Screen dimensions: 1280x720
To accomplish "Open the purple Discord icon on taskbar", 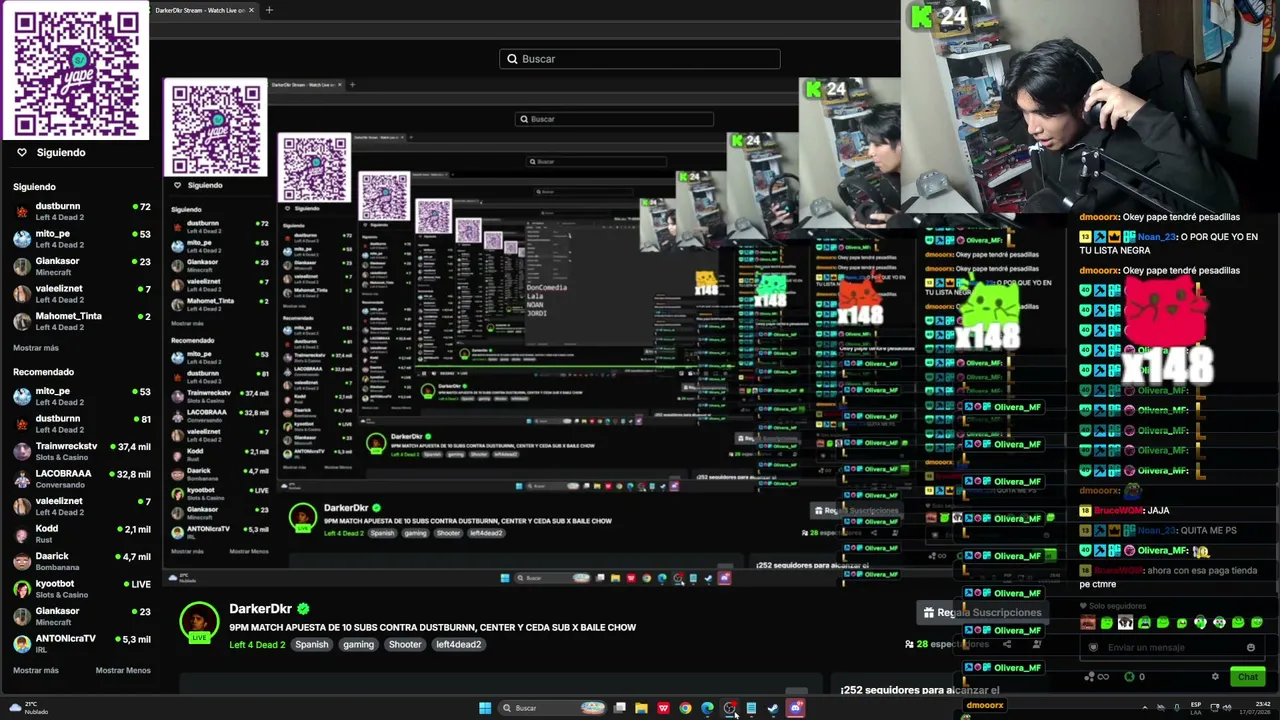I will tap(795, 708).
